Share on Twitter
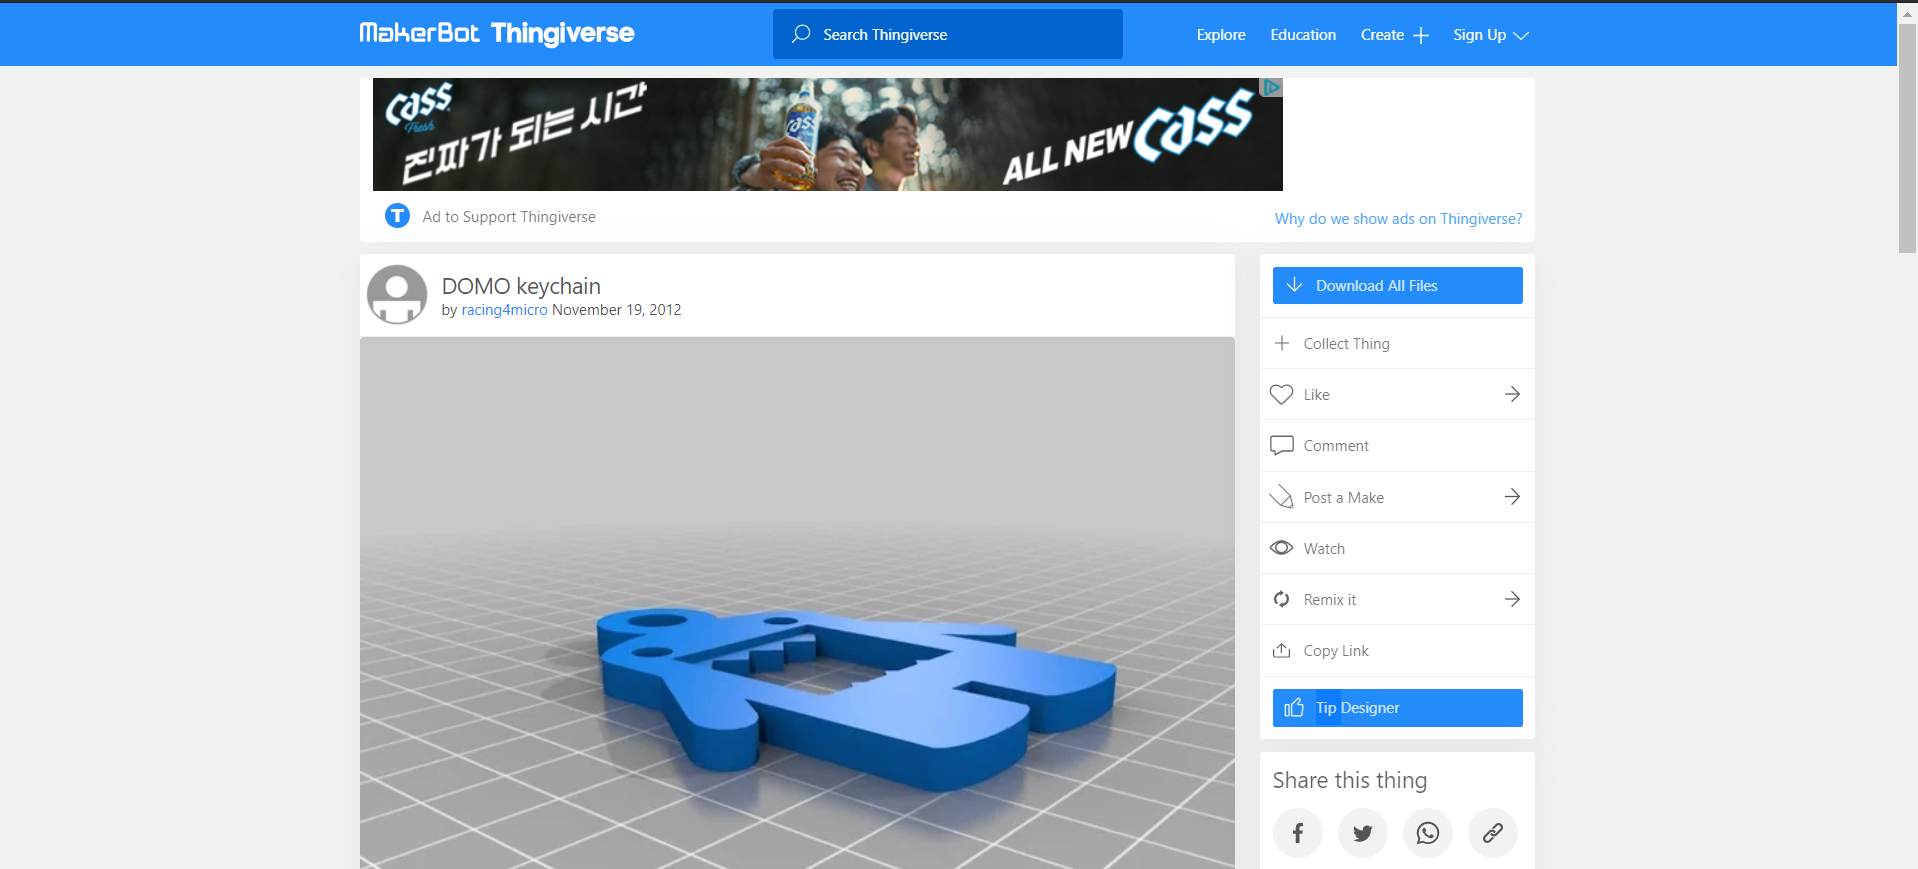The height and width of the screenshot is (869, 1918). (x=1363, y=833)
